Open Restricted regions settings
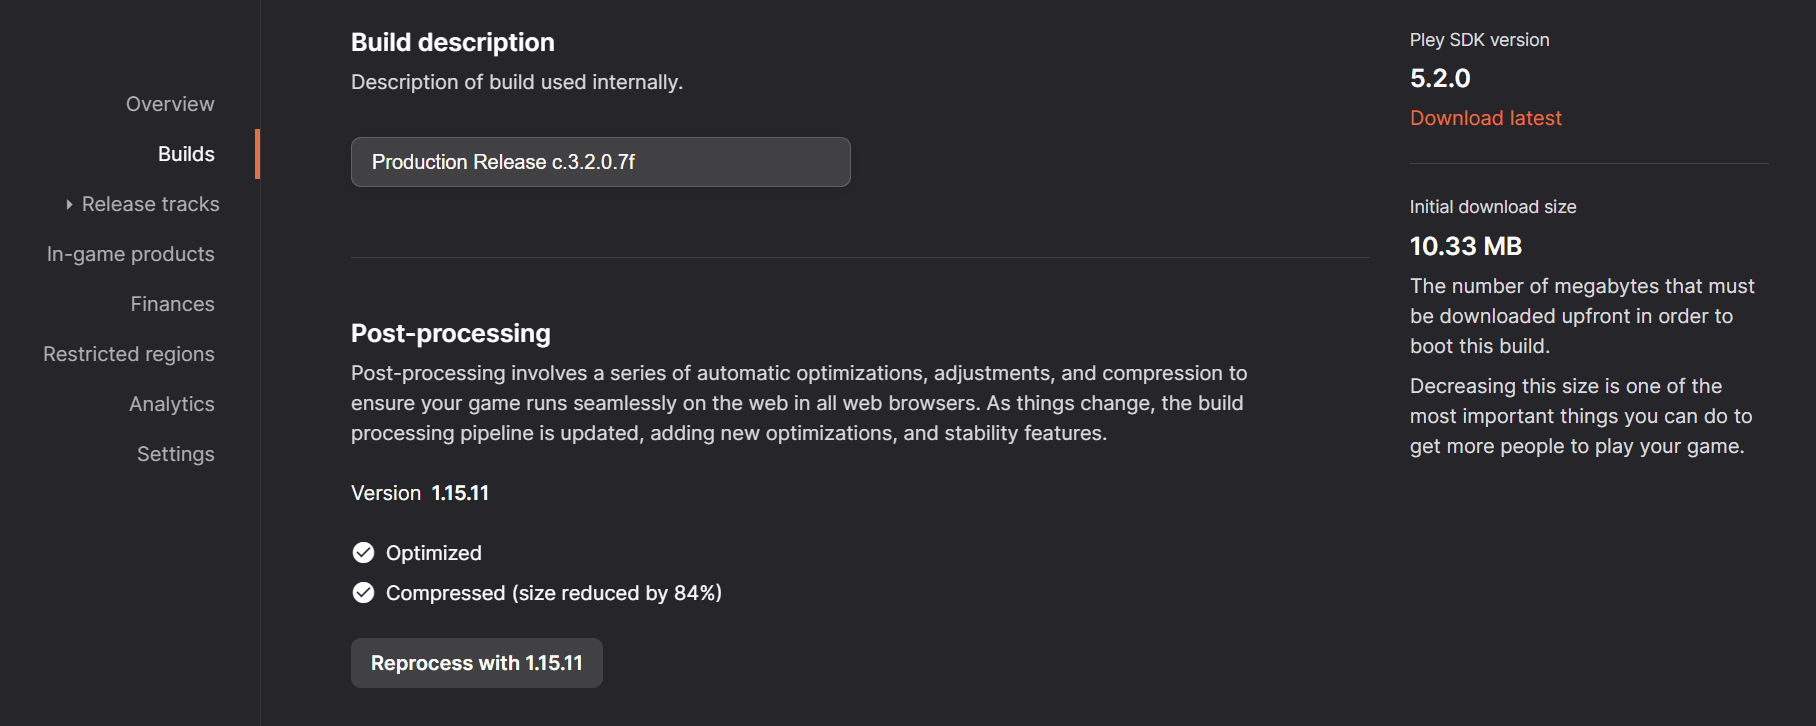 128,353
